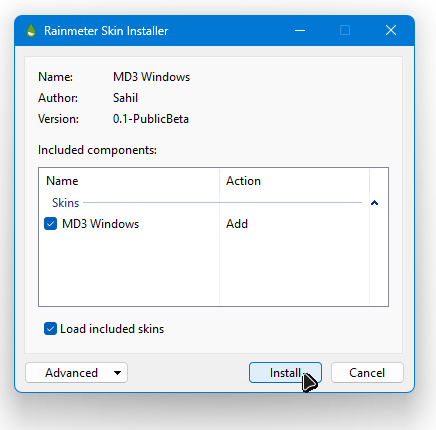Close the Rainmeter Skin Installer window
Image resolution: width=436 pixels, height=430 pixels.
point(391,31)
